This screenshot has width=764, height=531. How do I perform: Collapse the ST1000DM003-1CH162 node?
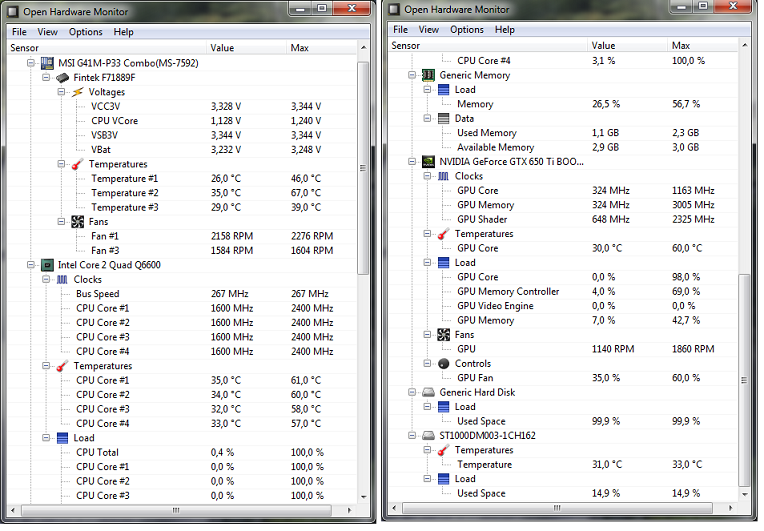[412, 436]
